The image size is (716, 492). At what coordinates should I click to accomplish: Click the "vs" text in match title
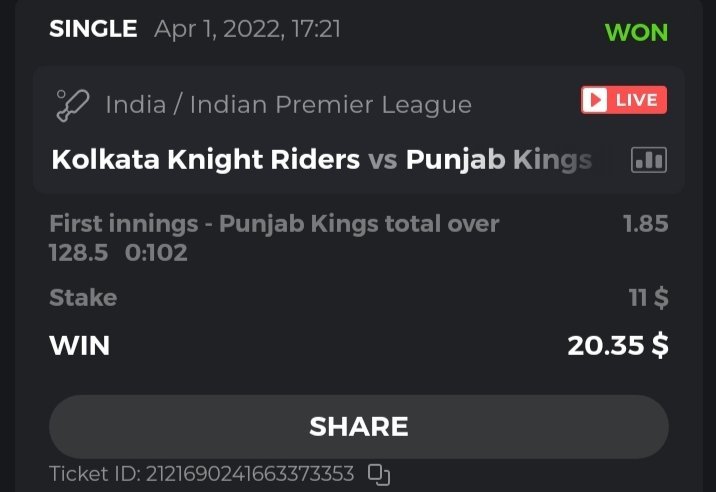383,160
